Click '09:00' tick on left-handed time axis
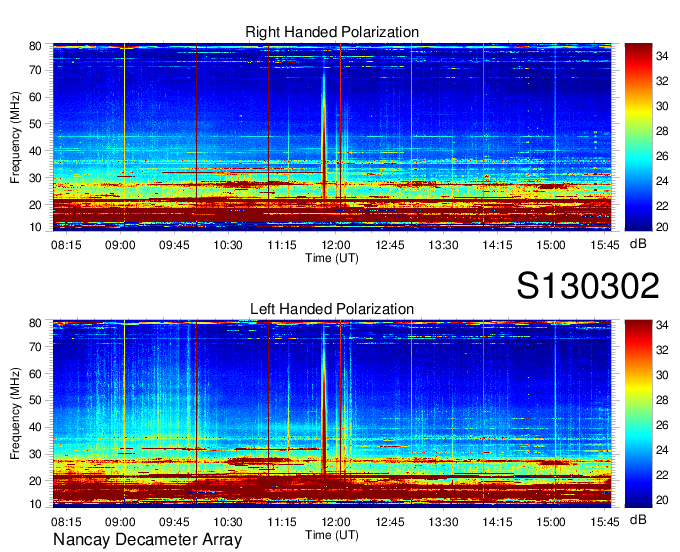Image resolution: width=680 pixels, height=552 pixels. click(x=120, y=522)
